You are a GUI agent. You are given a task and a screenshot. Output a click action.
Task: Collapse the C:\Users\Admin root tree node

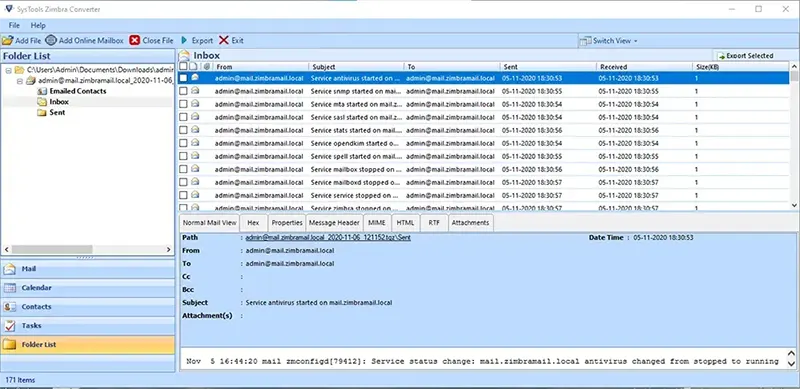9,70
